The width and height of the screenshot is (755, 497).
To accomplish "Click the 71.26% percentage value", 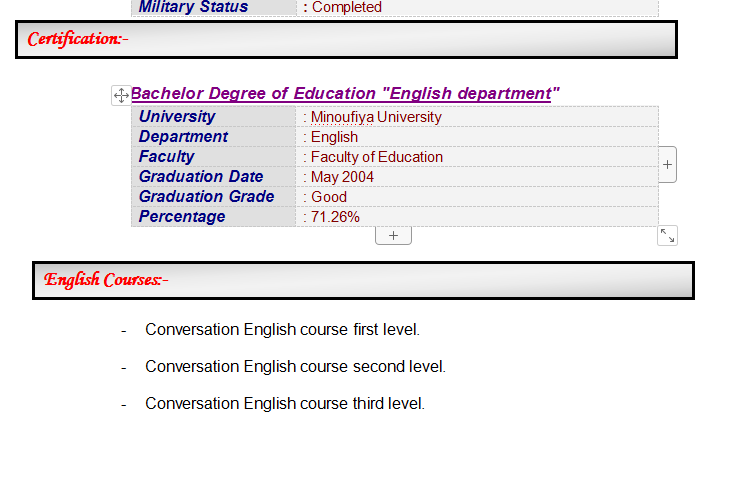I will coord(335,217).
